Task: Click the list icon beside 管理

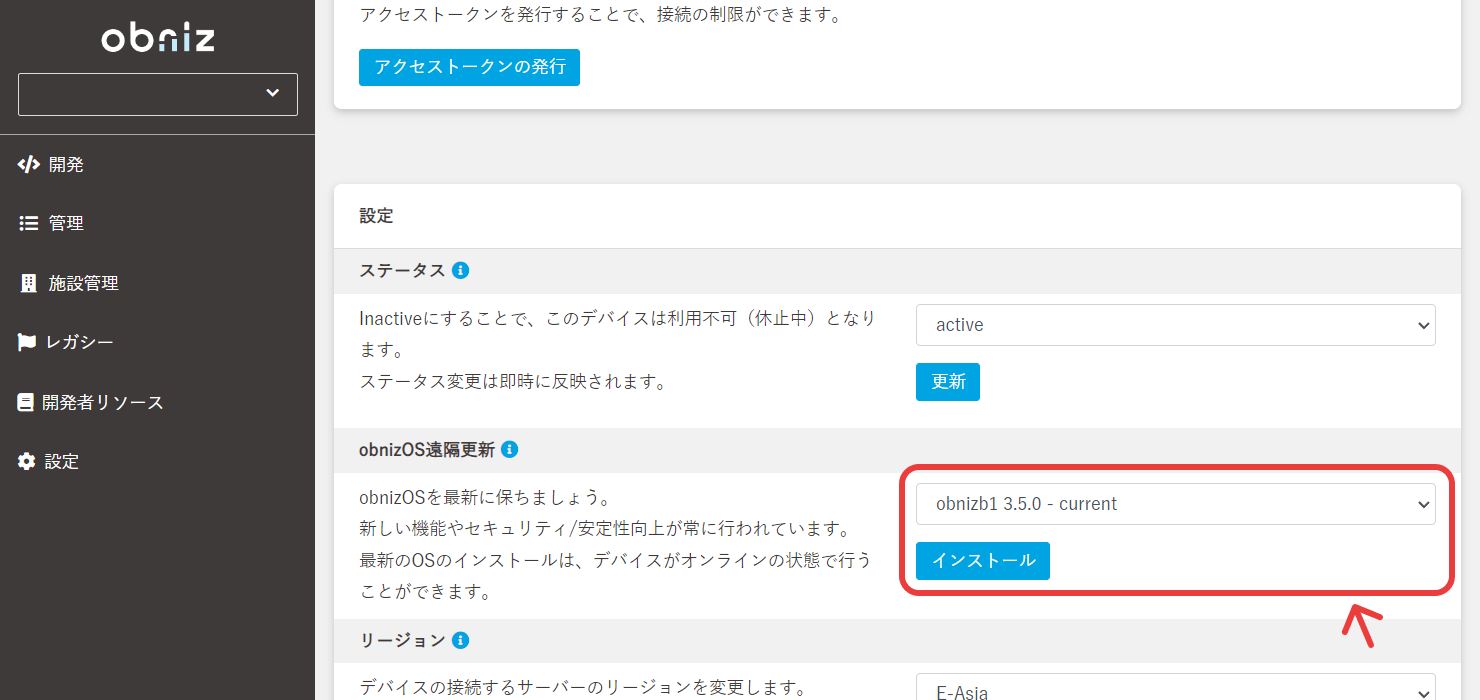Action: [29, 224]
